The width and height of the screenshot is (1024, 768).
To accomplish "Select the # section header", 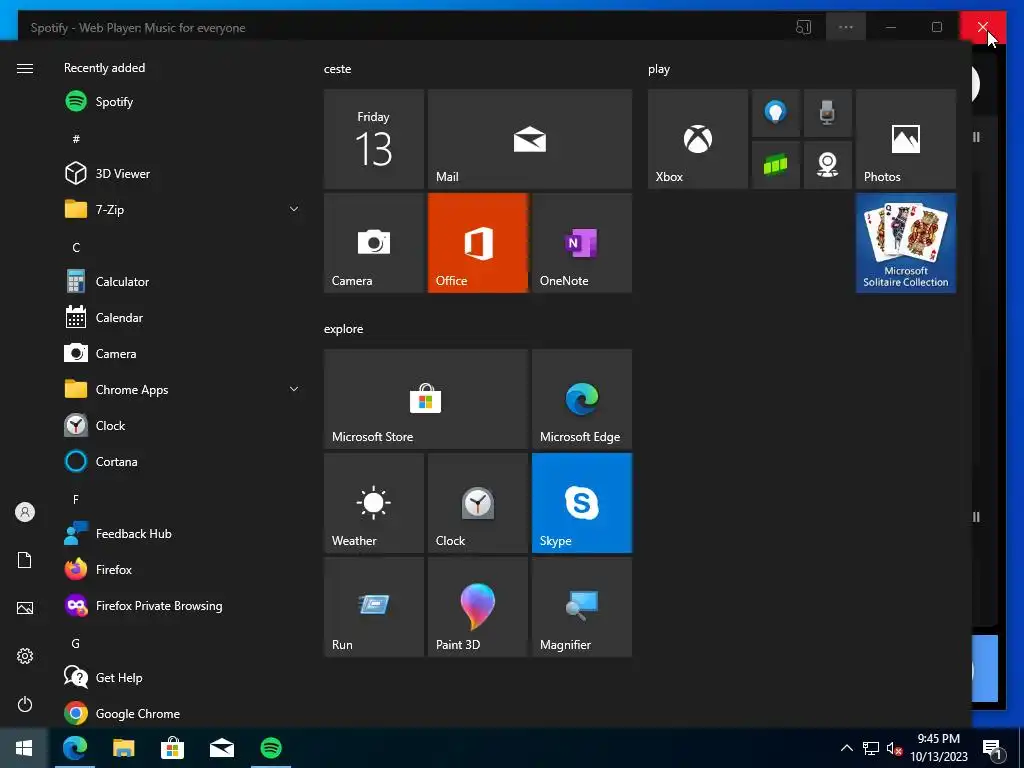I will [x=76, y=139].
